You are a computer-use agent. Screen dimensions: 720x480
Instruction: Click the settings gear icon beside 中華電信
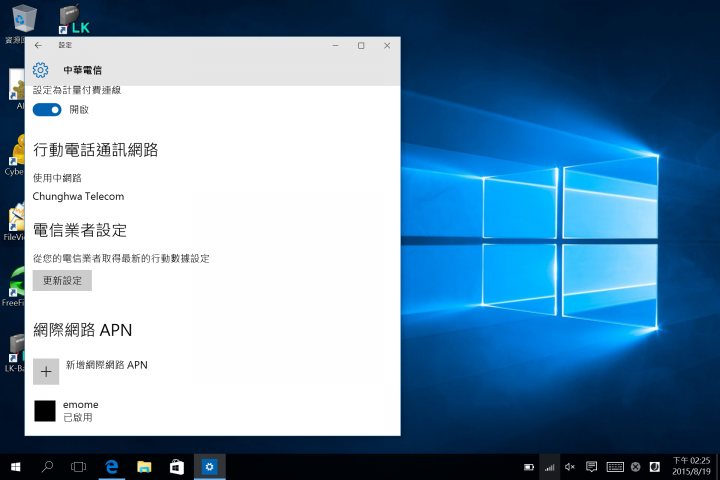click(x=40, y=70)
